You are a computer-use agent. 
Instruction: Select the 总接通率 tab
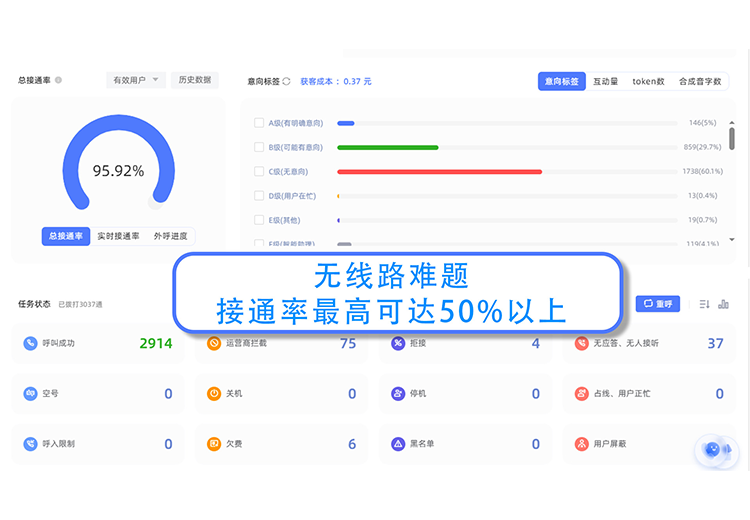(x=66, y=236)
